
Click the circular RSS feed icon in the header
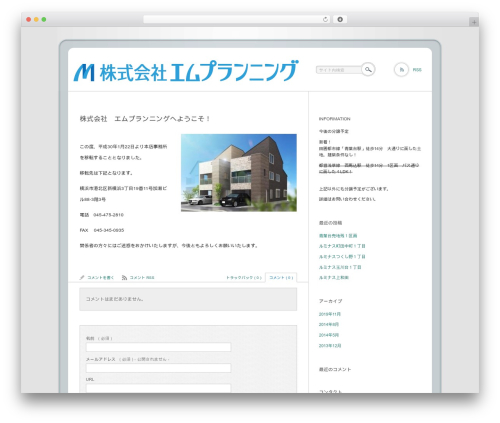401,70
